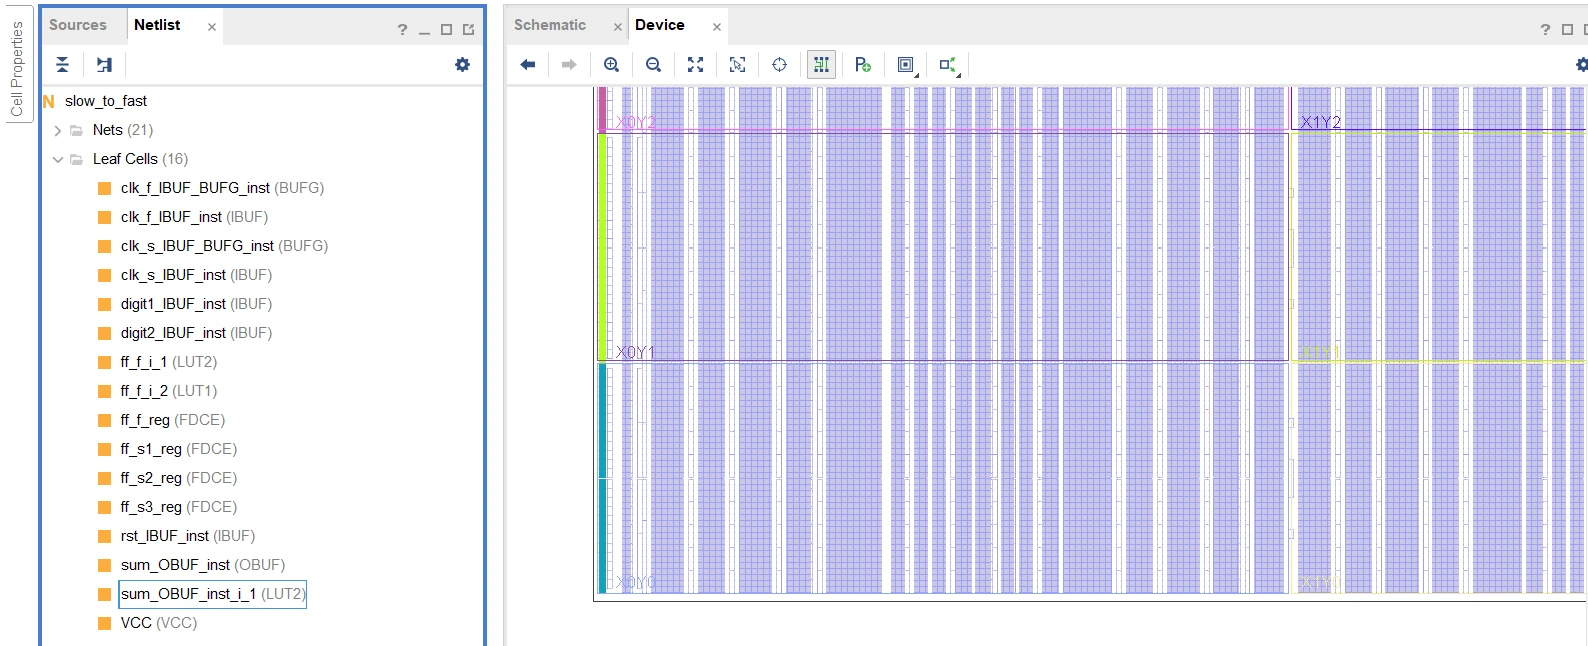Open help for the Device panel
1588x646 pixels.
click(1545, 30)
